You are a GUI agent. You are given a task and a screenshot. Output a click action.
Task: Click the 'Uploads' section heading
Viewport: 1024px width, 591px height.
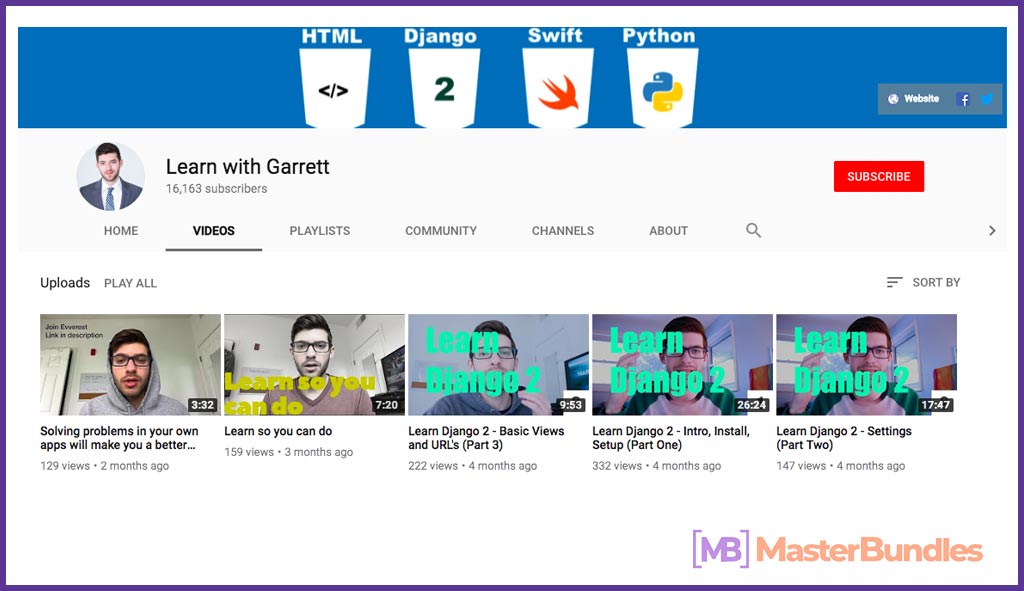point(65,283)
